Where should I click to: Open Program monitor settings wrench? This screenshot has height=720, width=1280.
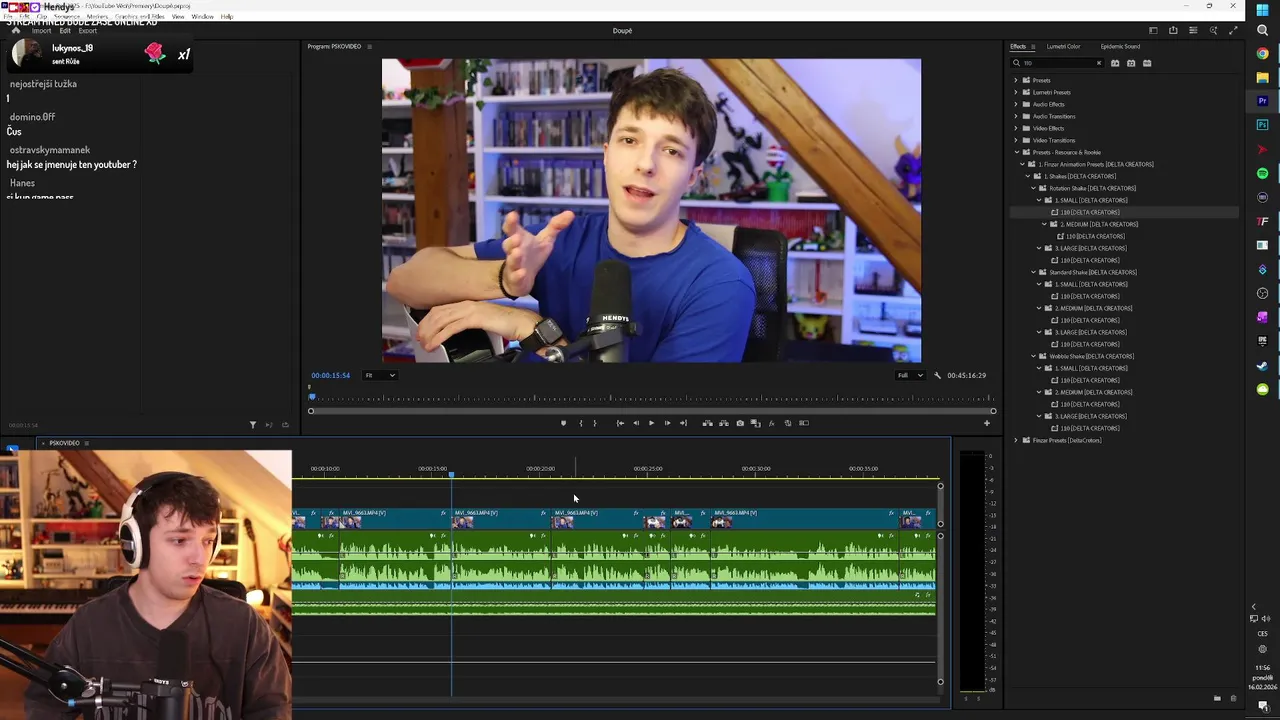click(937, 375)
